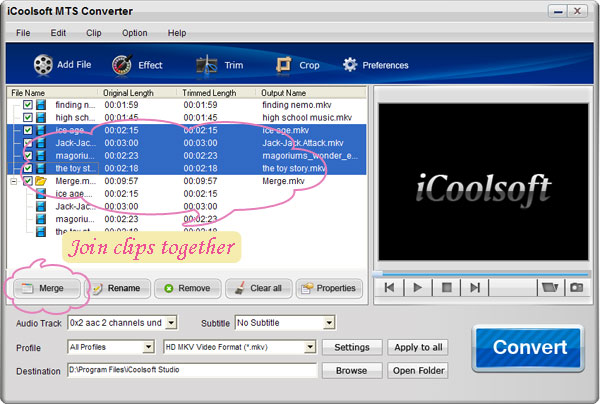Viewport: 600px width, 404px height.
Task: Open the Edit menu
Action: click(58, 33)
